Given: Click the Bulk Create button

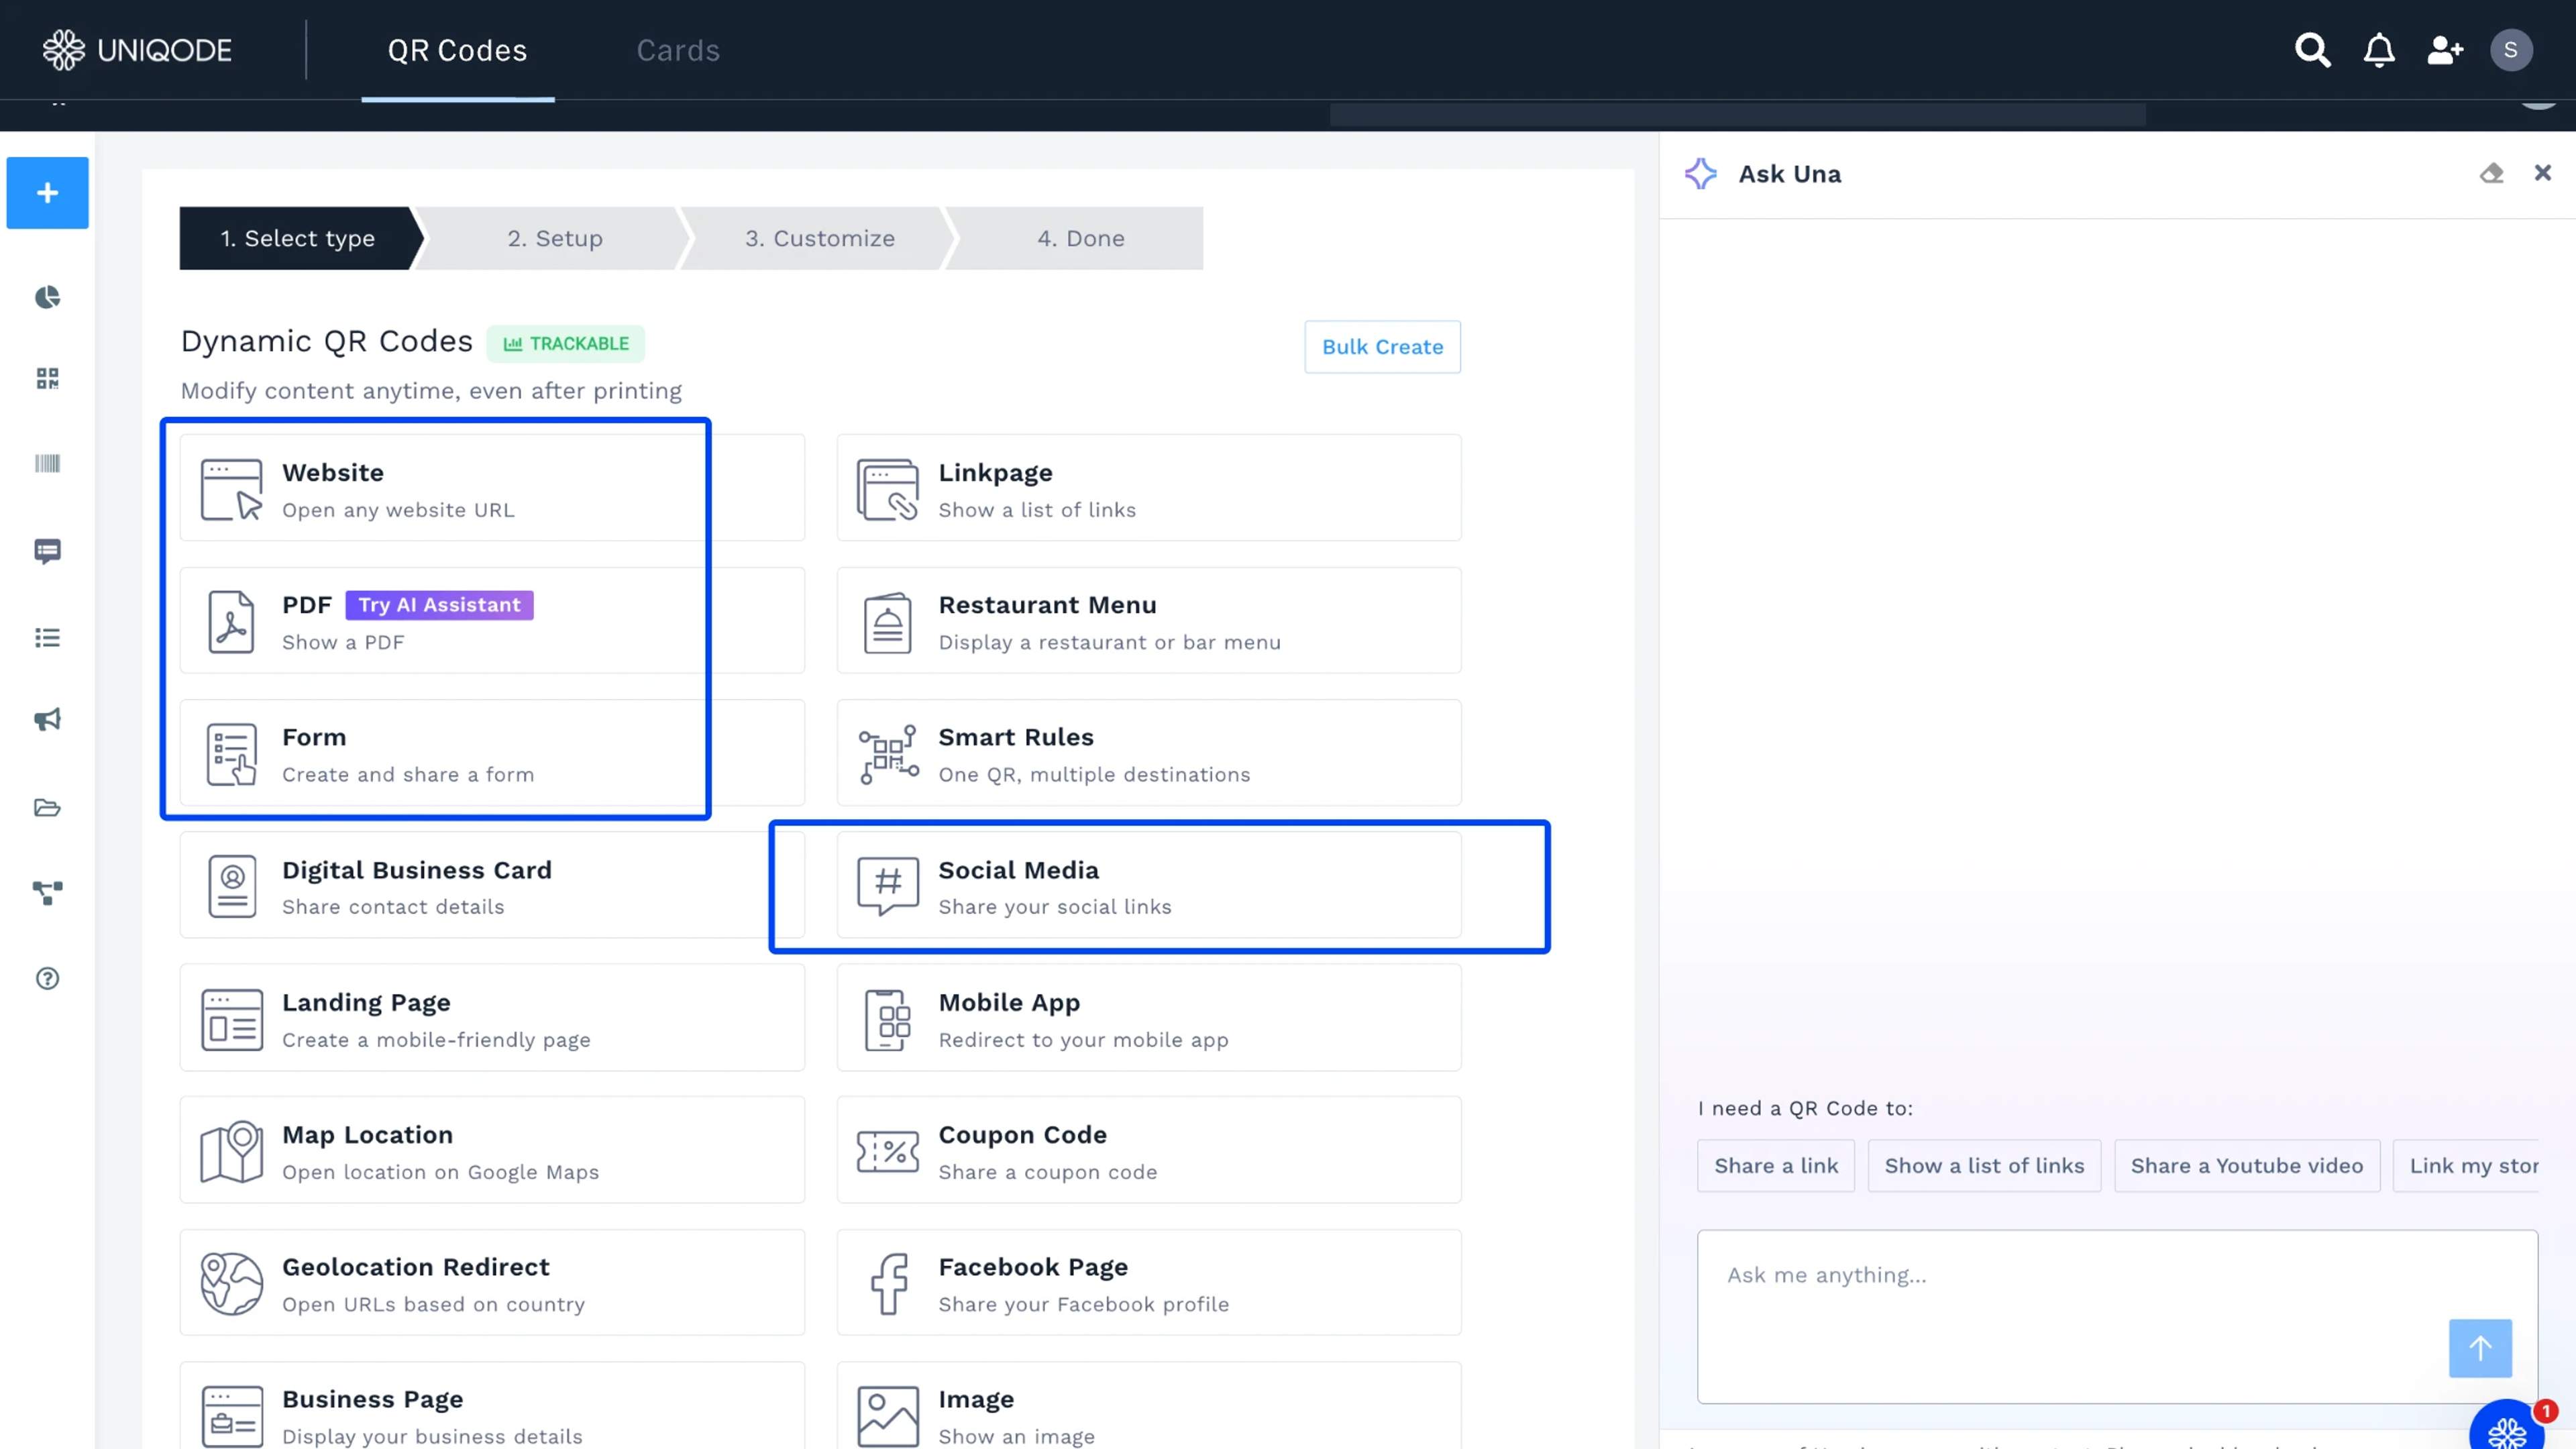Looking at the screenshot, I should coord(1382,347).
